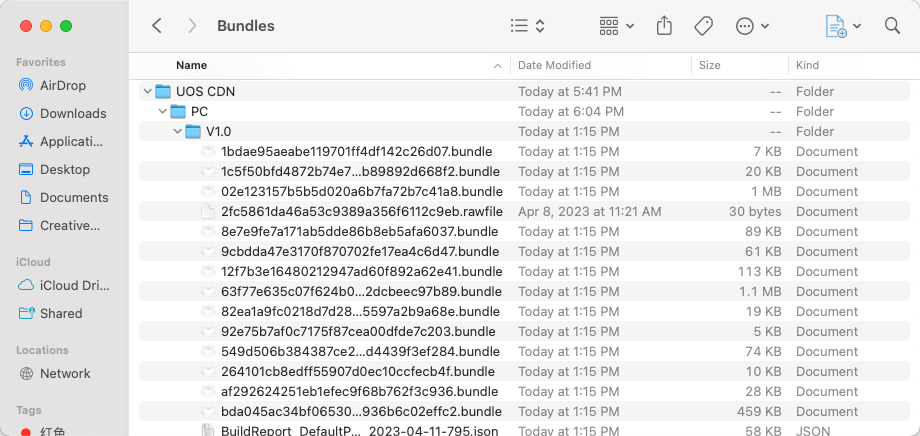Image resolution: width=920 pixels, height=436 pixels.
Task: Click the Share icon in toolbar
Action: point(664,26)
